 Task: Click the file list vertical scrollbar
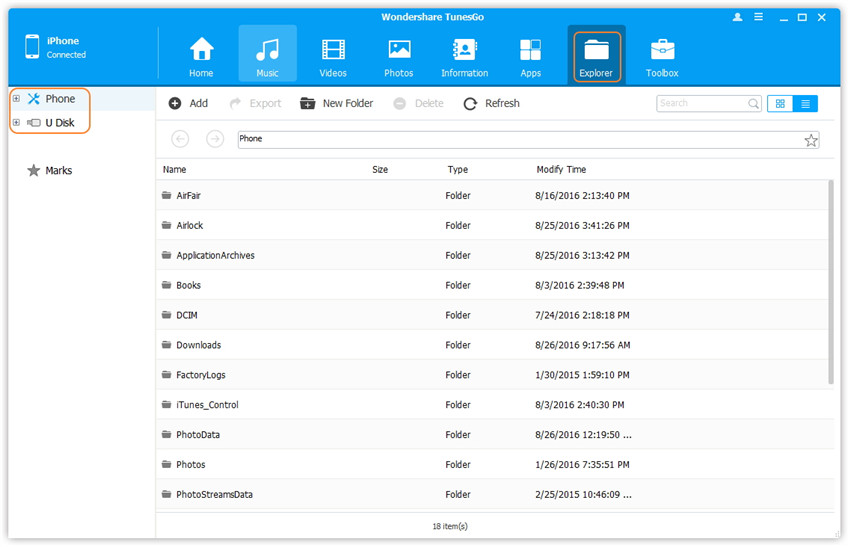831,280
